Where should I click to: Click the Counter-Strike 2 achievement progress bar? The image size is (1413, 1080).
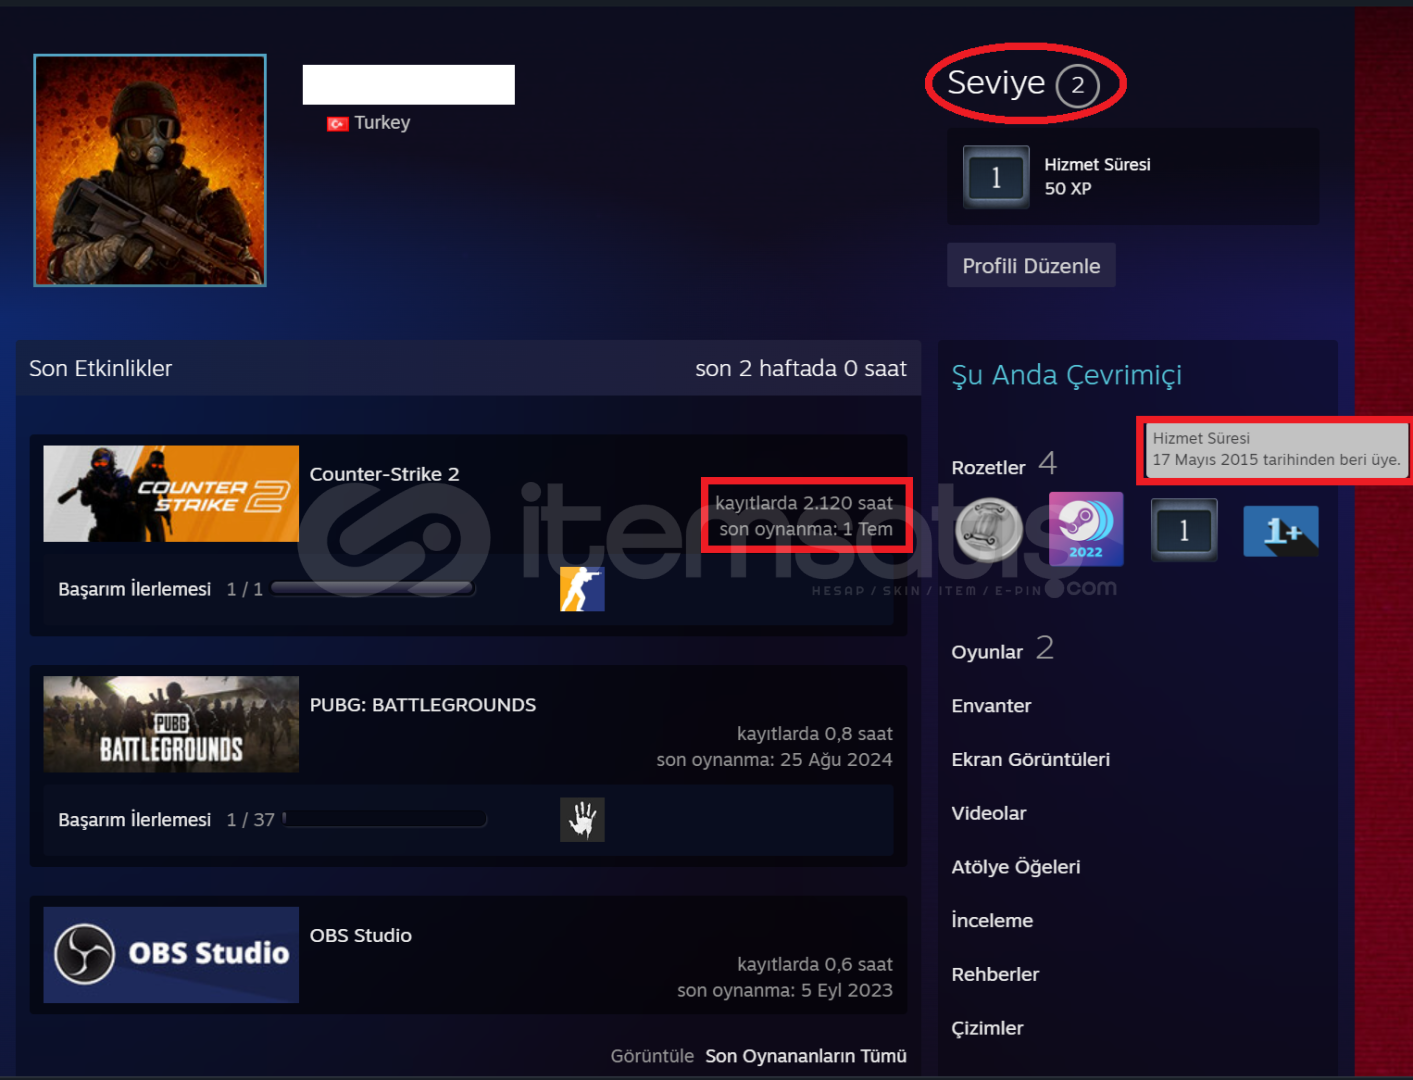[373, 588]
